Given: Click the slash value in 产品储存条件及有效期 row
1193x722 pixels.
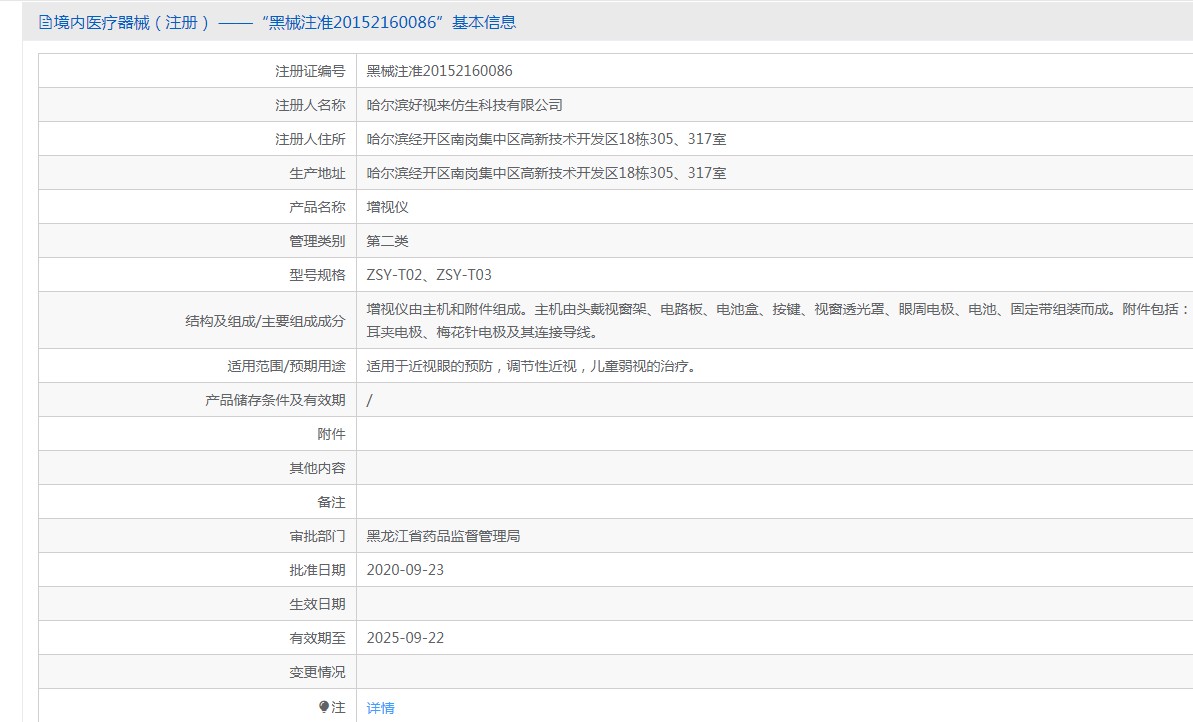Looking at the screenshot, I should click(x=370, y=400).
